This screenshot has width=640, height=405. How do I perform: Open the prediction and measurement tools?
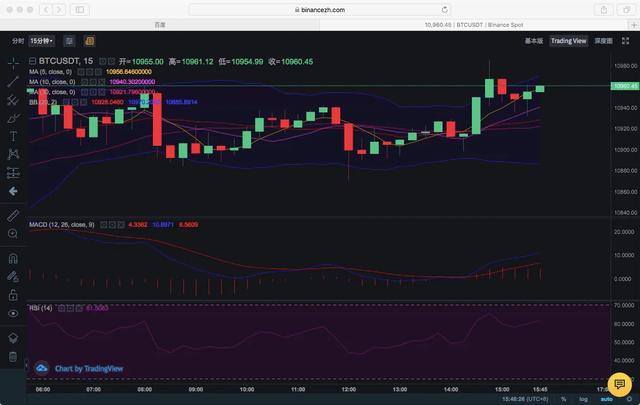point(13,173)
